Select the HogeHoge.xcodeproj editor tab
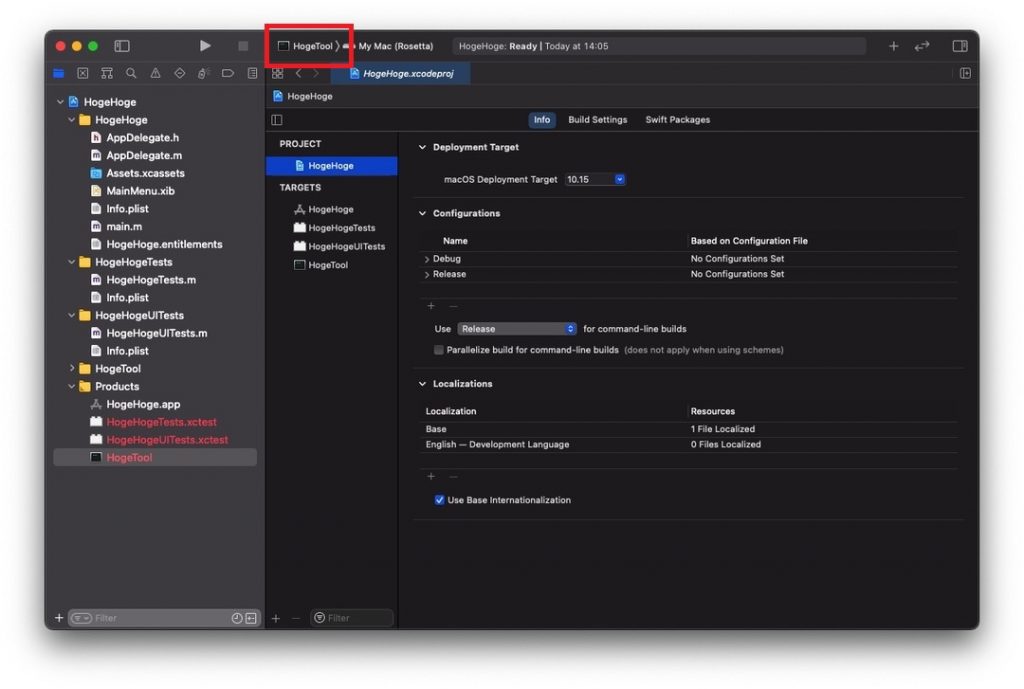This screenshot has height=689, width=1024. 402,73
